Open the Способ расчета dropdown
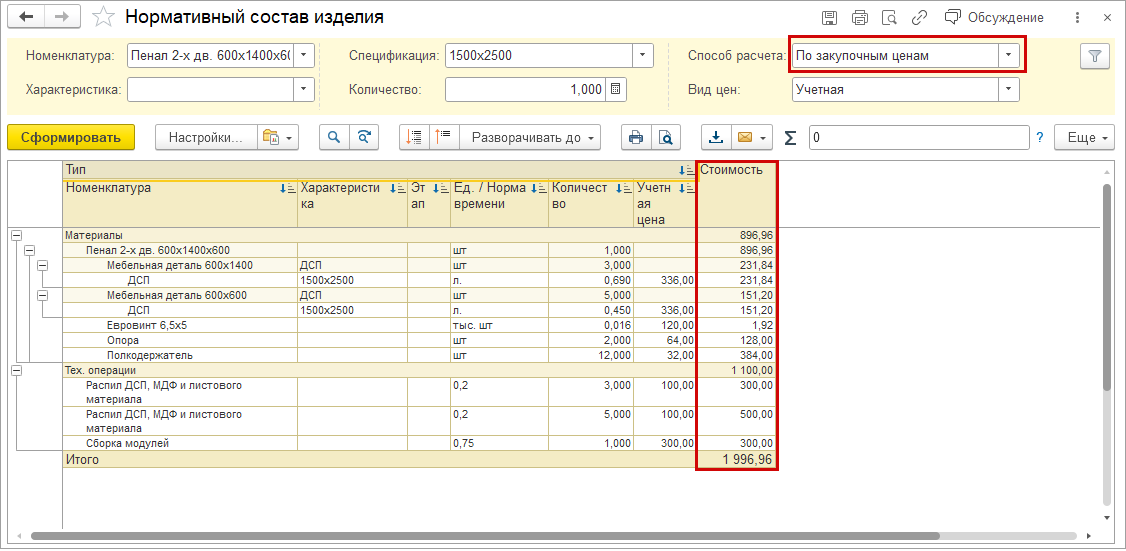This screenshot has height=551, width=1126. coord(1009,55)
